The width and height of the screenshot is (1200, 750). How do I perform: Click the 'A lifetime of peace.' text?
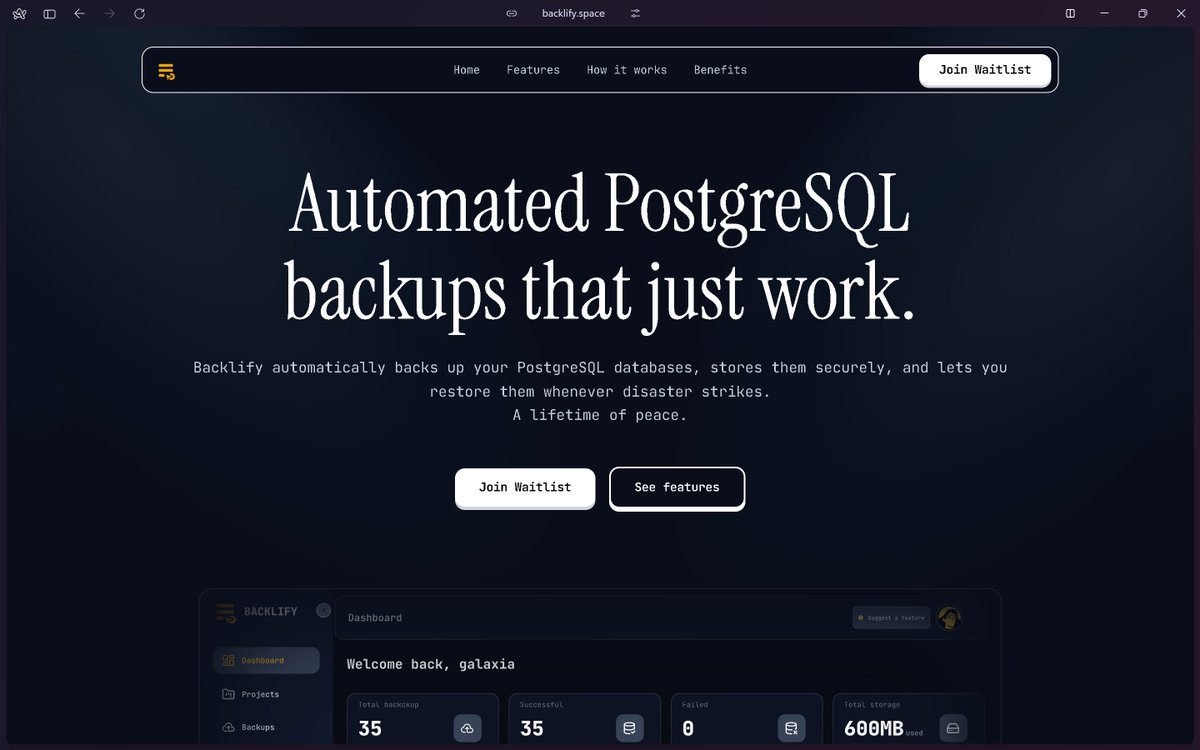coord(600,415)
